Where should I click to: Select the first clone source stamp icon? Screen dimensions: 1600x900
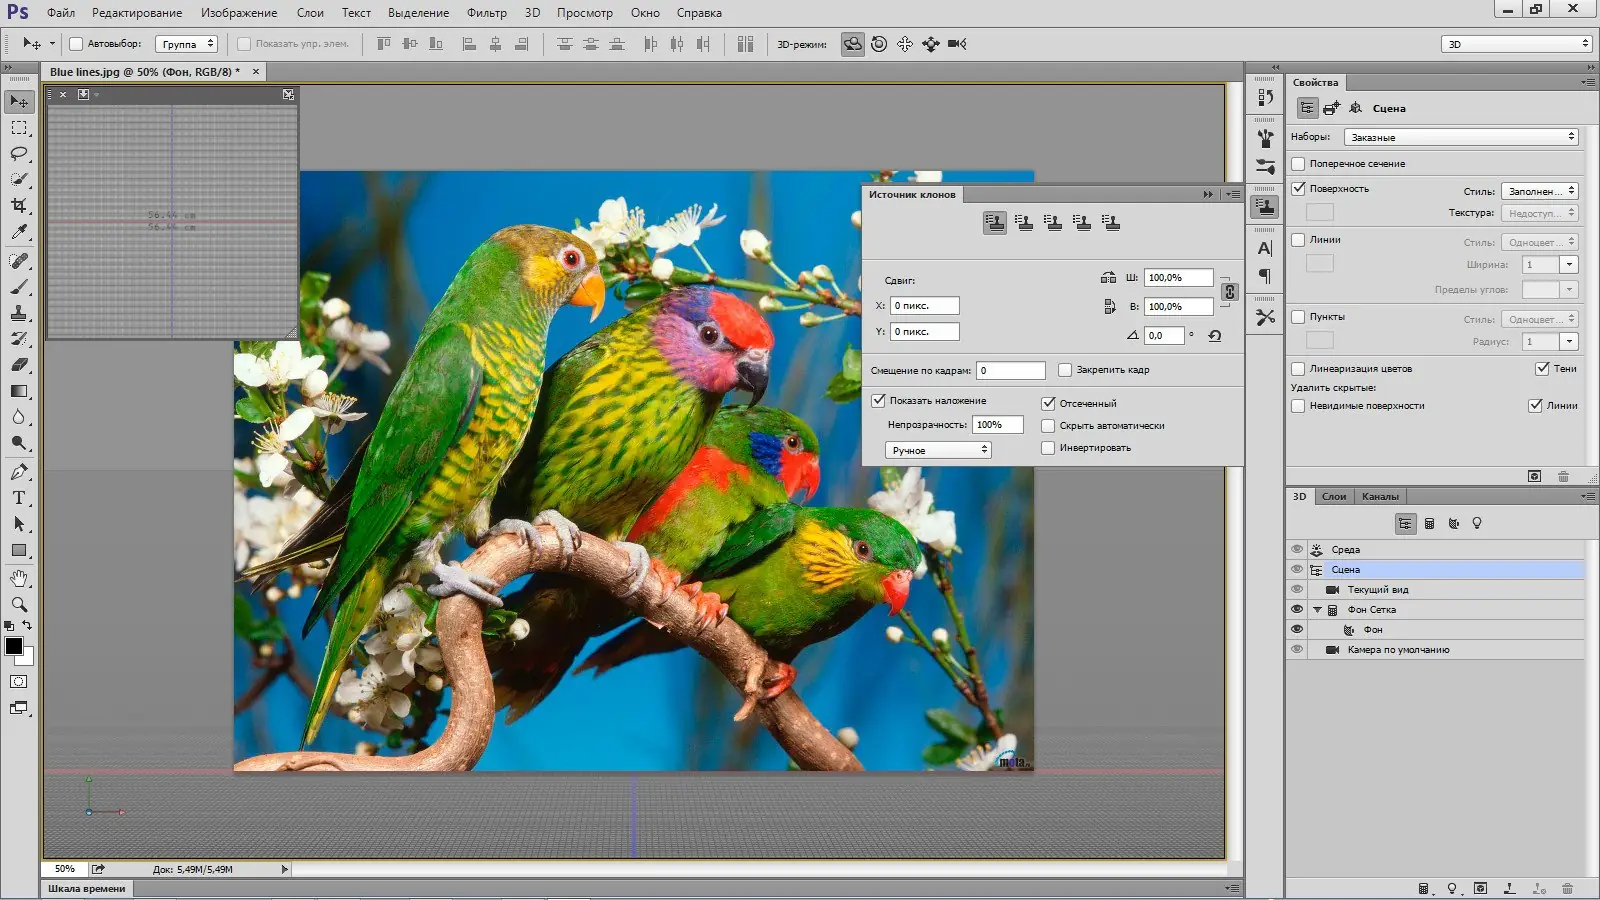pyautogui.click(x=994, y=223)
